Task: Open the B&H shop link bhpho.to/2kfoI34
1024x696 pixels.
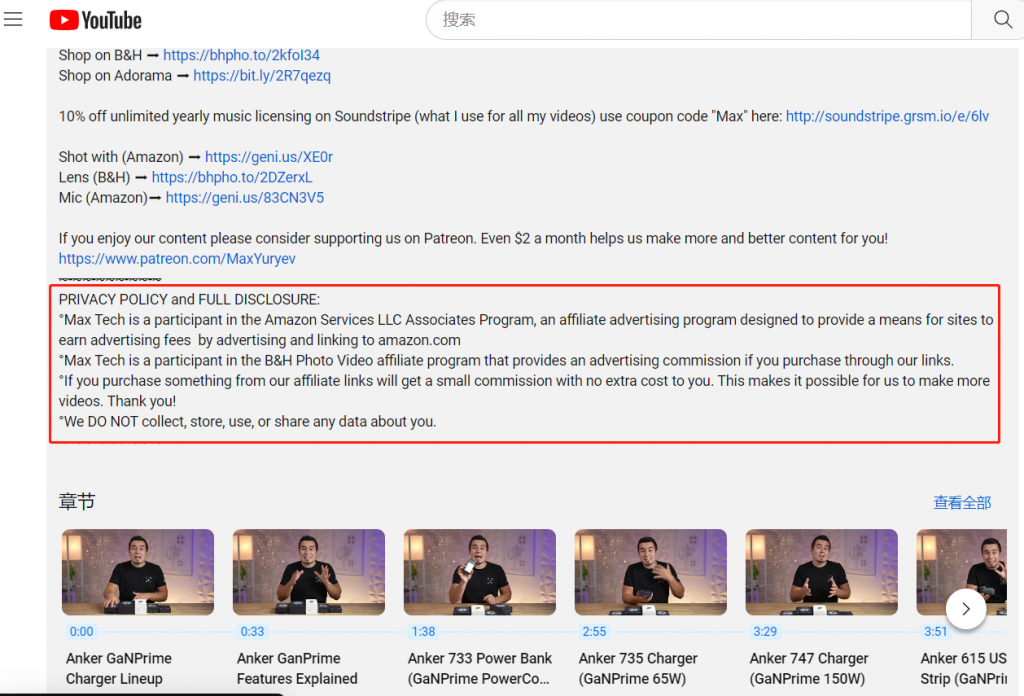Action: click(x=241, y=55)
